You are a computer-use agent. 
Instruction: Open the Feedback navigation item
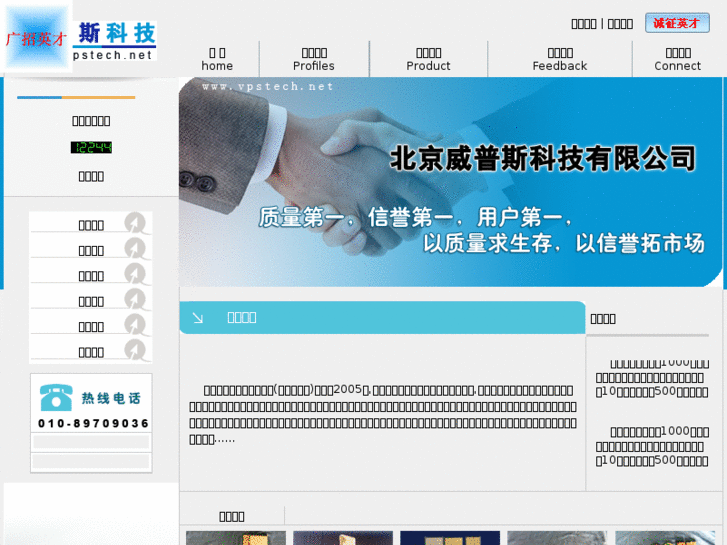click(560, 59)
